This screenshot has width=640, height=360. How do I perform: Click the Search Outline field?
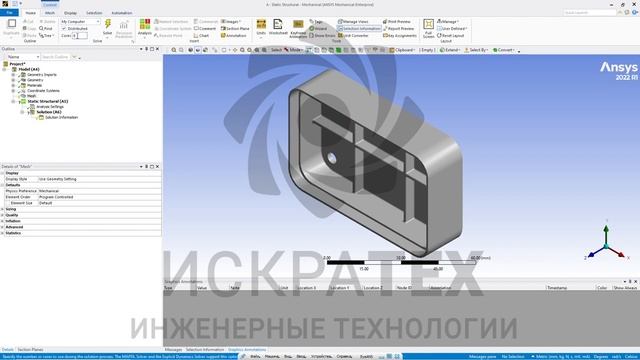[x=56, y=57]
